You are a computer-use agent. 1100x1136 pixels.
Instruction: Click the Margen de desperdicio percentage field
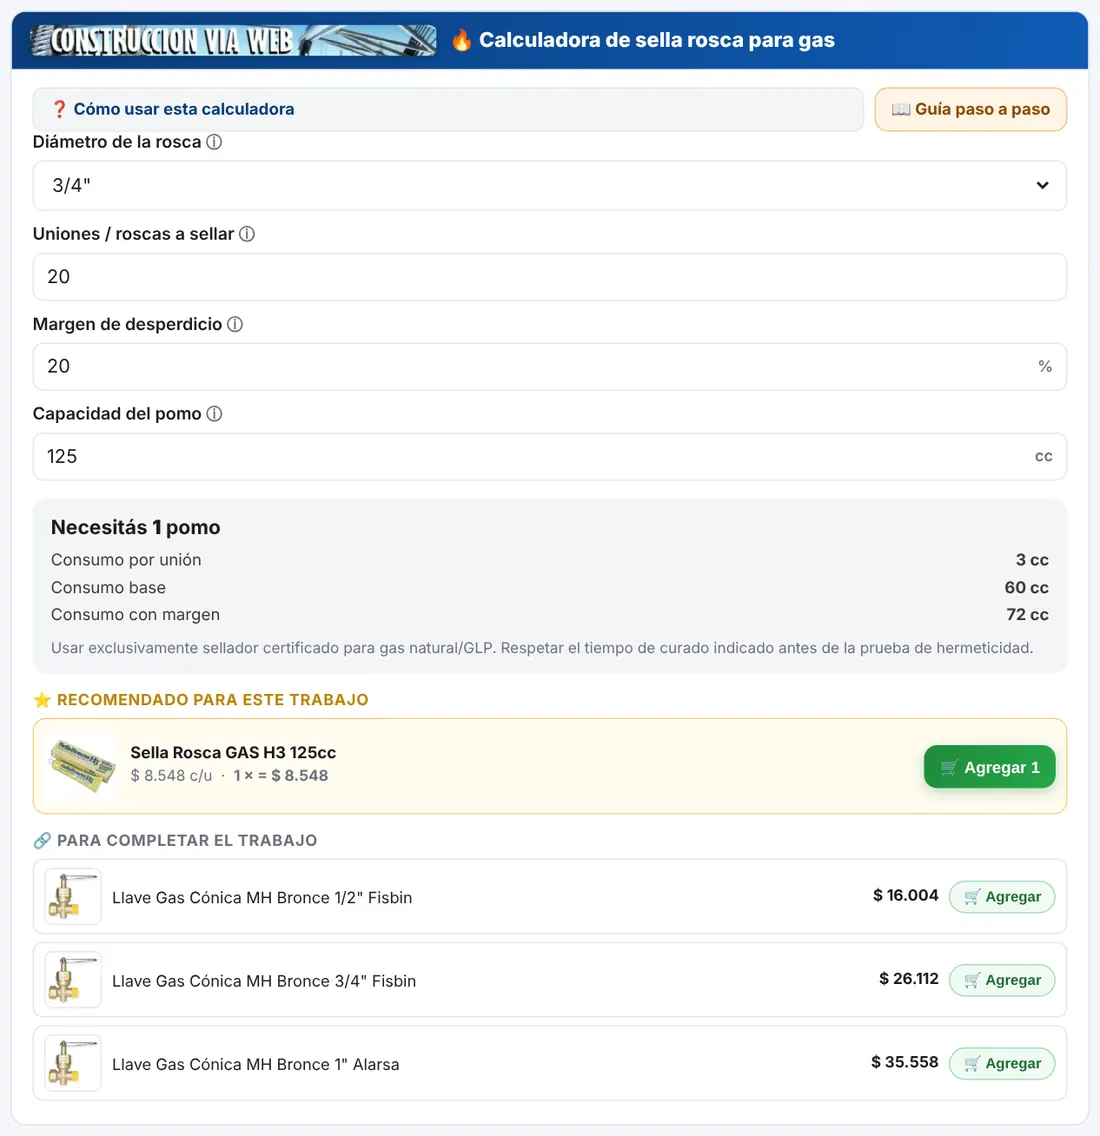[x=549, y=367]
